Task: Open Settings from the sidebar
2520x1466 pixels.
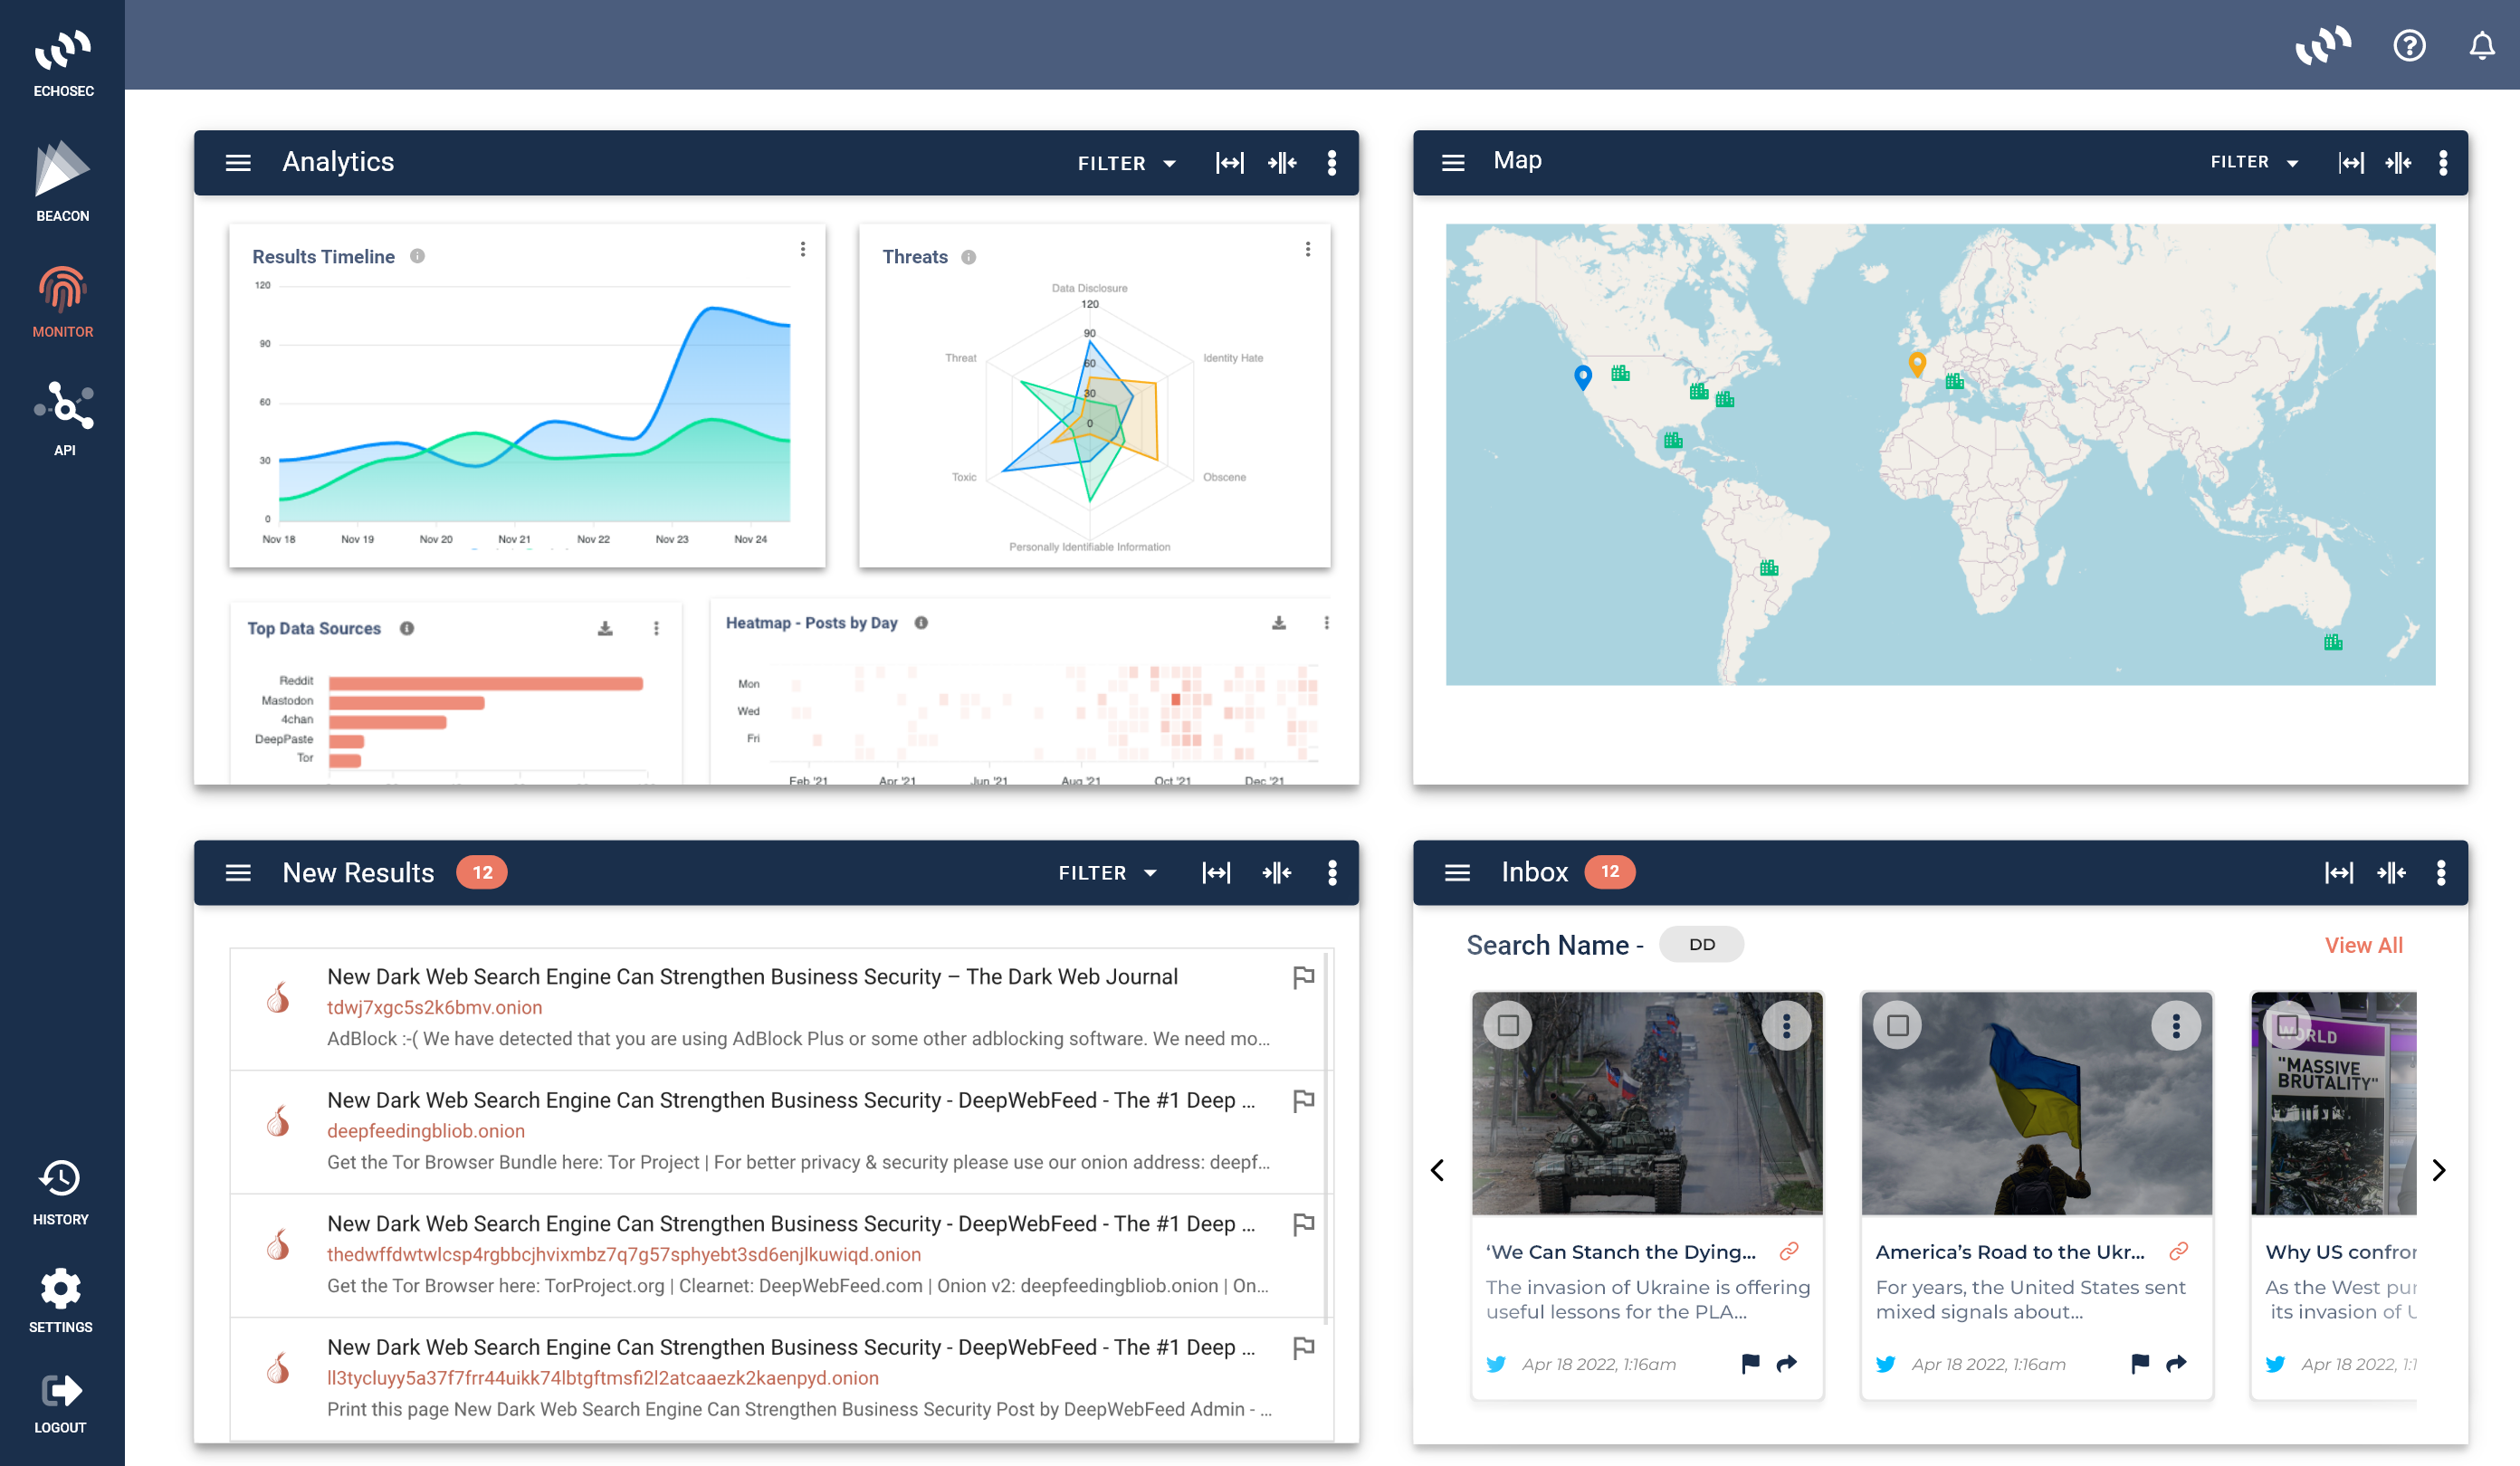Action: pos(60,1300)
